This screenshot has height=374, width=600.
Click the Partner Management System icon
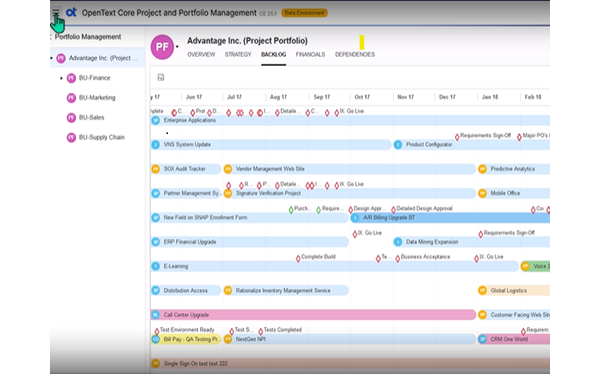pyautogui.click(x=155, y=193)
